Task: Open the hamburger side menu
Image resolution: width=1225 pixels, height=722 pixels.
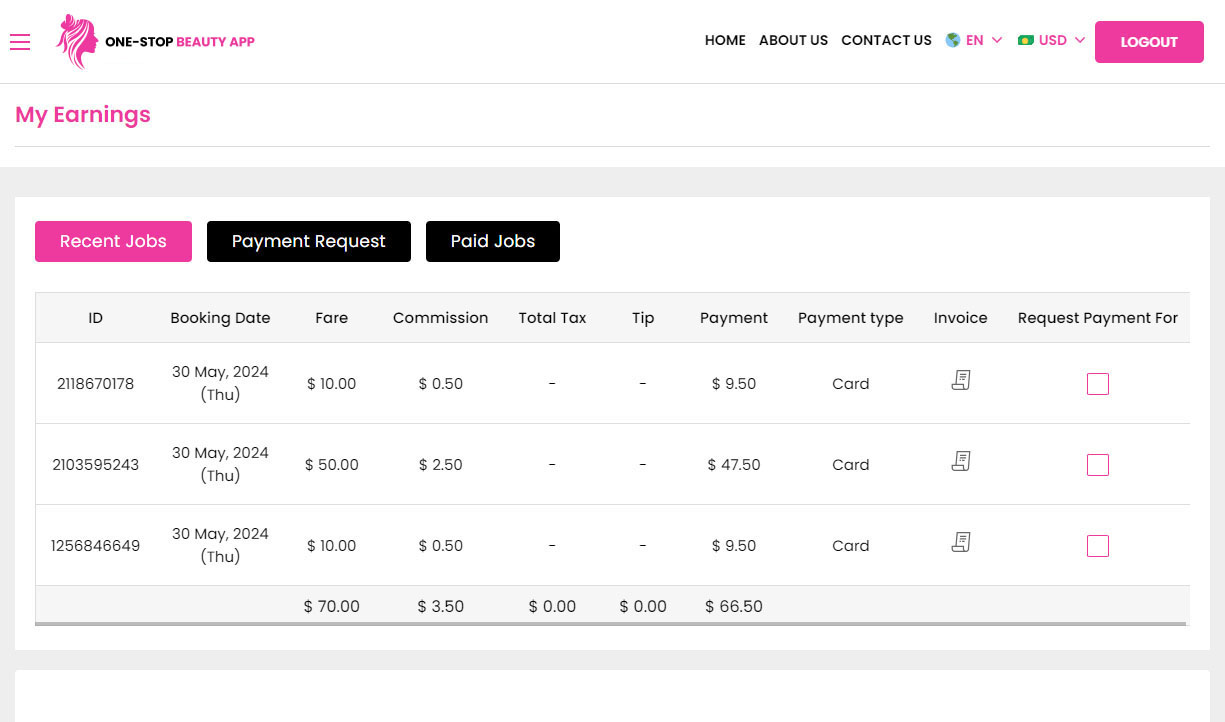Action: coord(20,41)
